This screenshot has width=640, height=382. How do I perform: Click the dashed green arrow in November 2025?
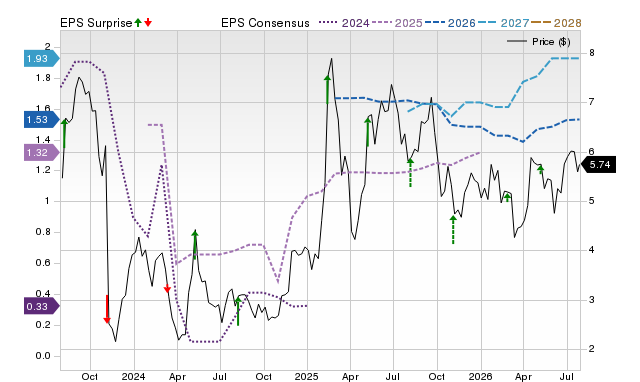point(453,230)
